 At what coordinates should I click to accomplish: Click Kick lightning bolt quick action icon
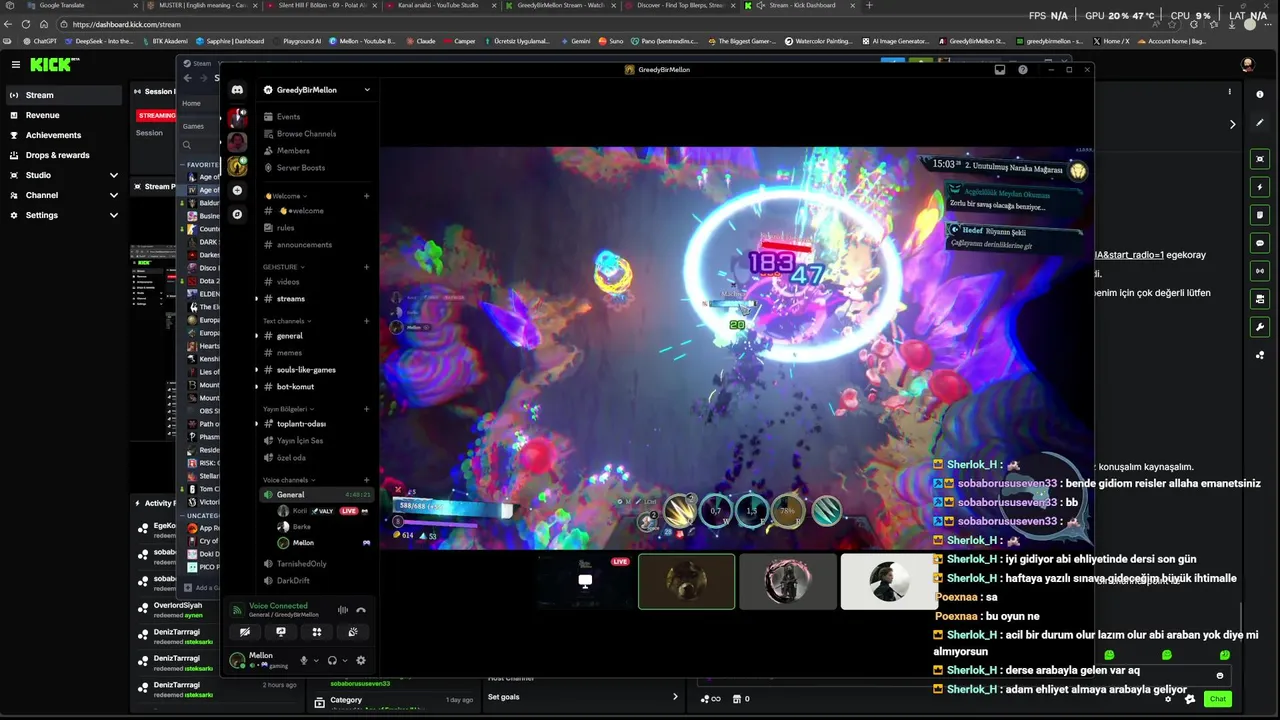pyautogui.click(x=1260, y=187)
